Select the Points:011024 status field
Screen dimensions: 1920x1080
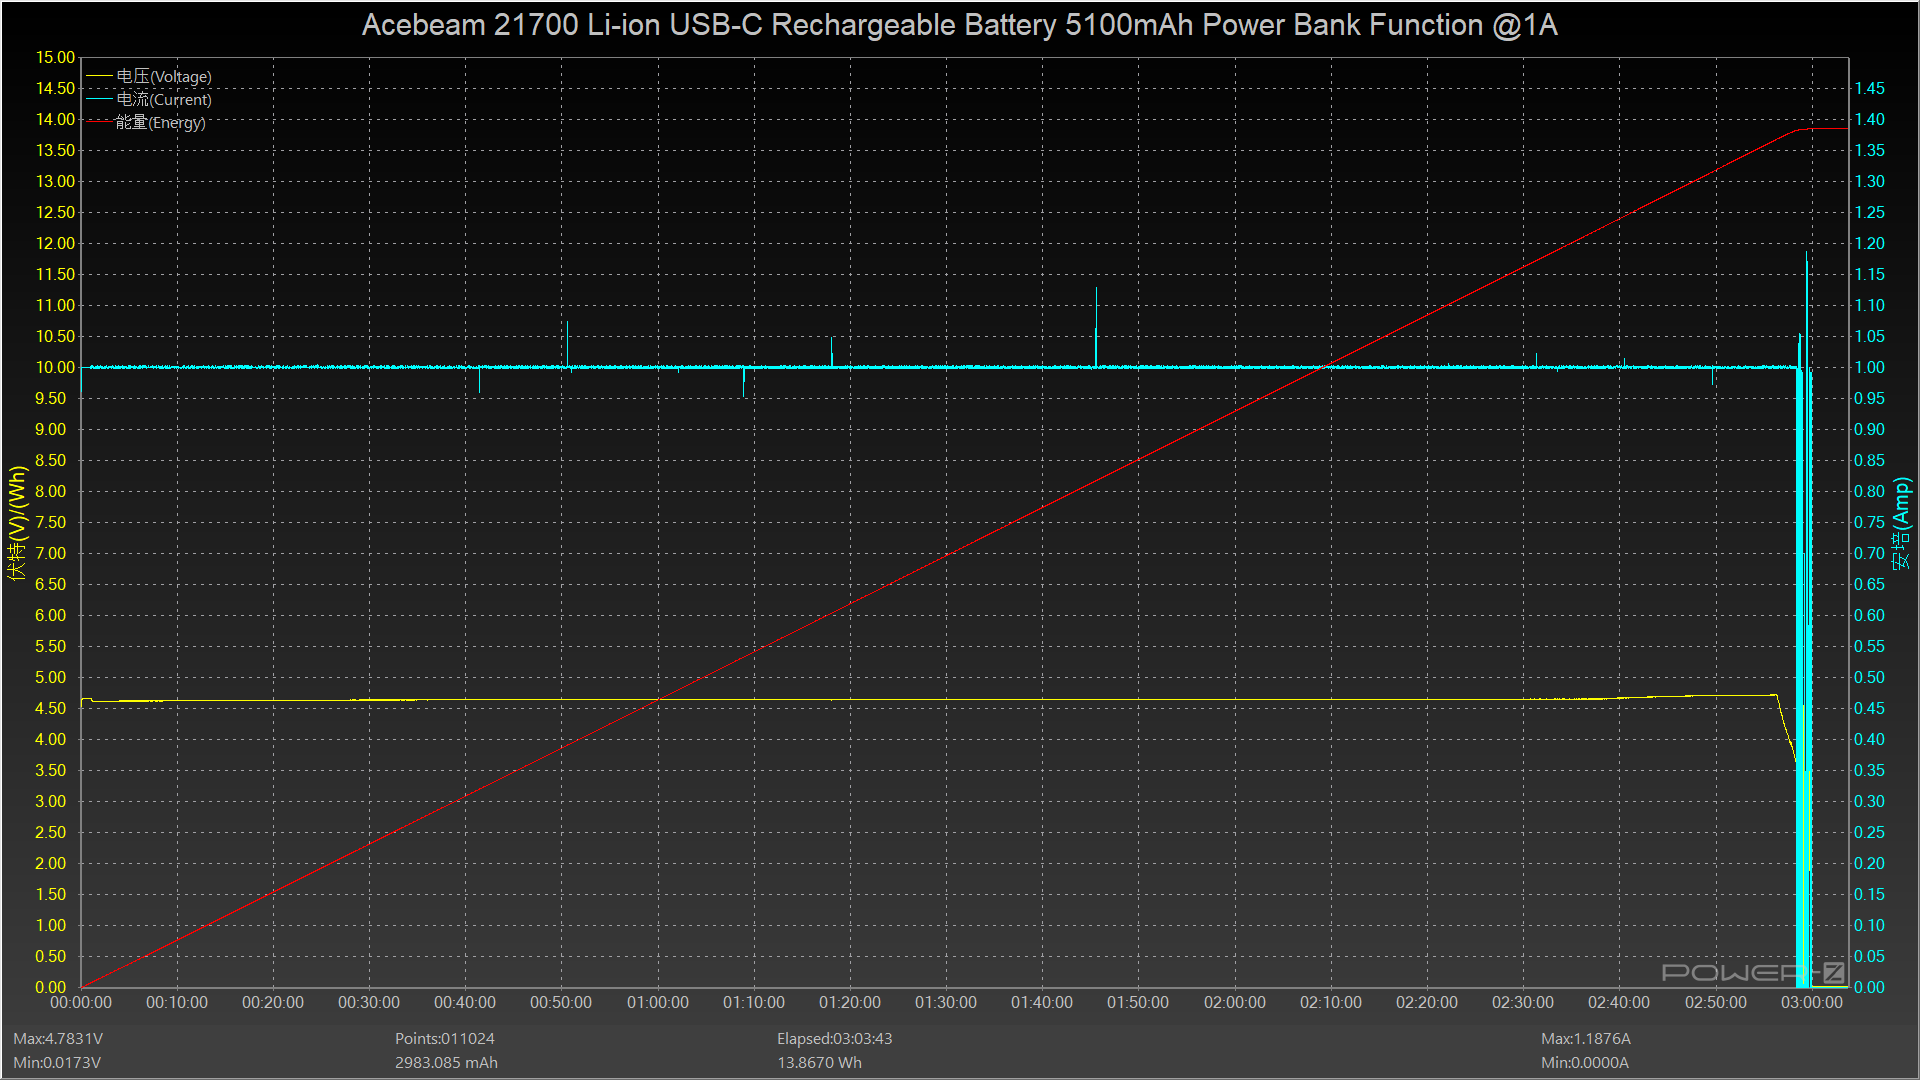[x=444, y=1039]
